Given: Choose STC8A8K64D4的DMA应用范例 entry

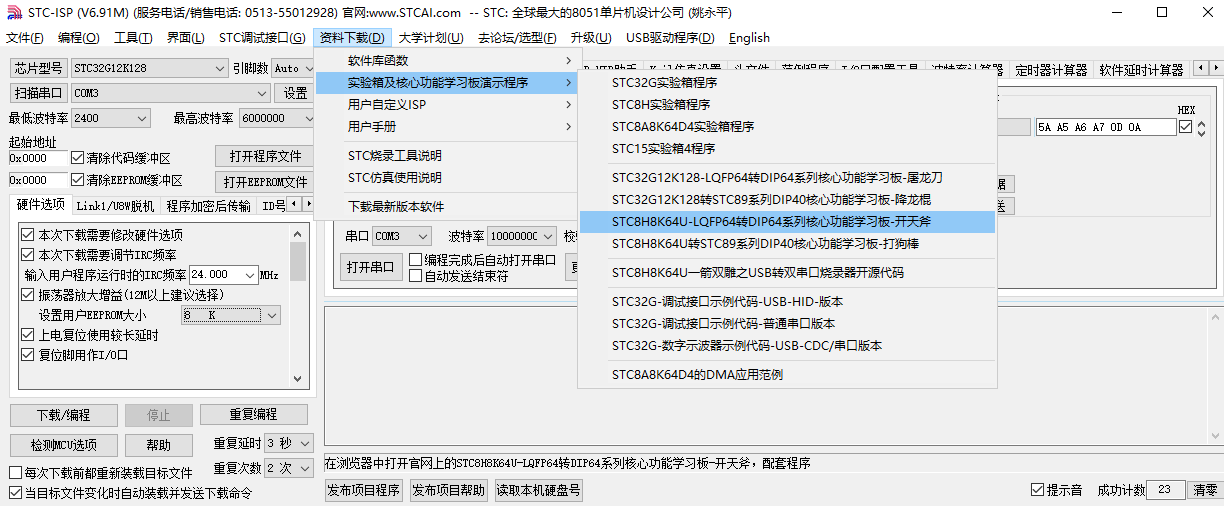Looking at the screenshot, I should tap(788, 375).
